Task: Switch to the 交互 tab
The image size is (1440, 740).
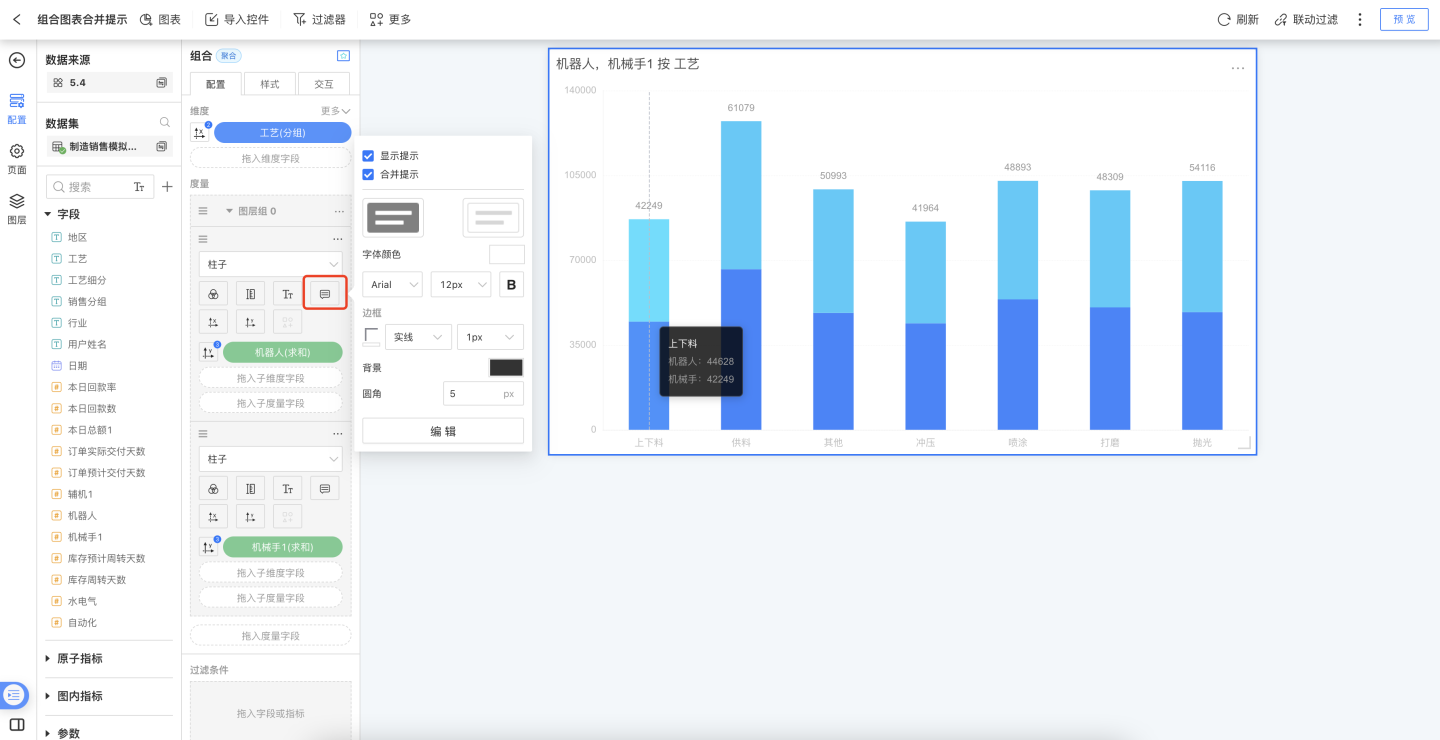Action: tap(324, 84)
